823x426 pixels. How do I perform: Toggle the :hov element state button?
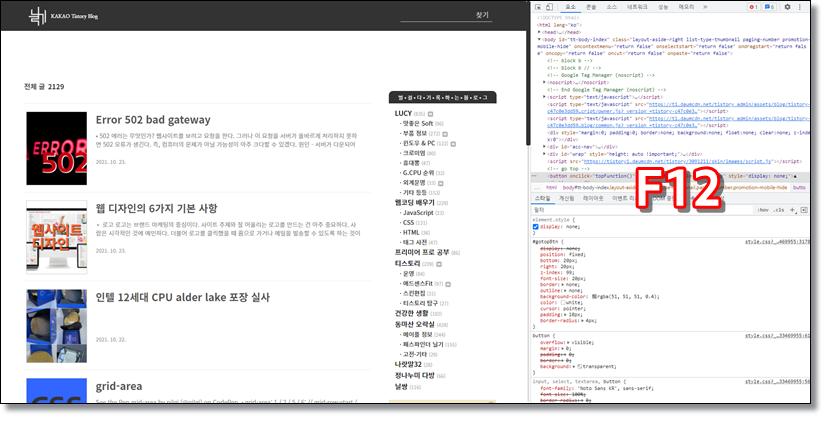(x=763, y=210)
